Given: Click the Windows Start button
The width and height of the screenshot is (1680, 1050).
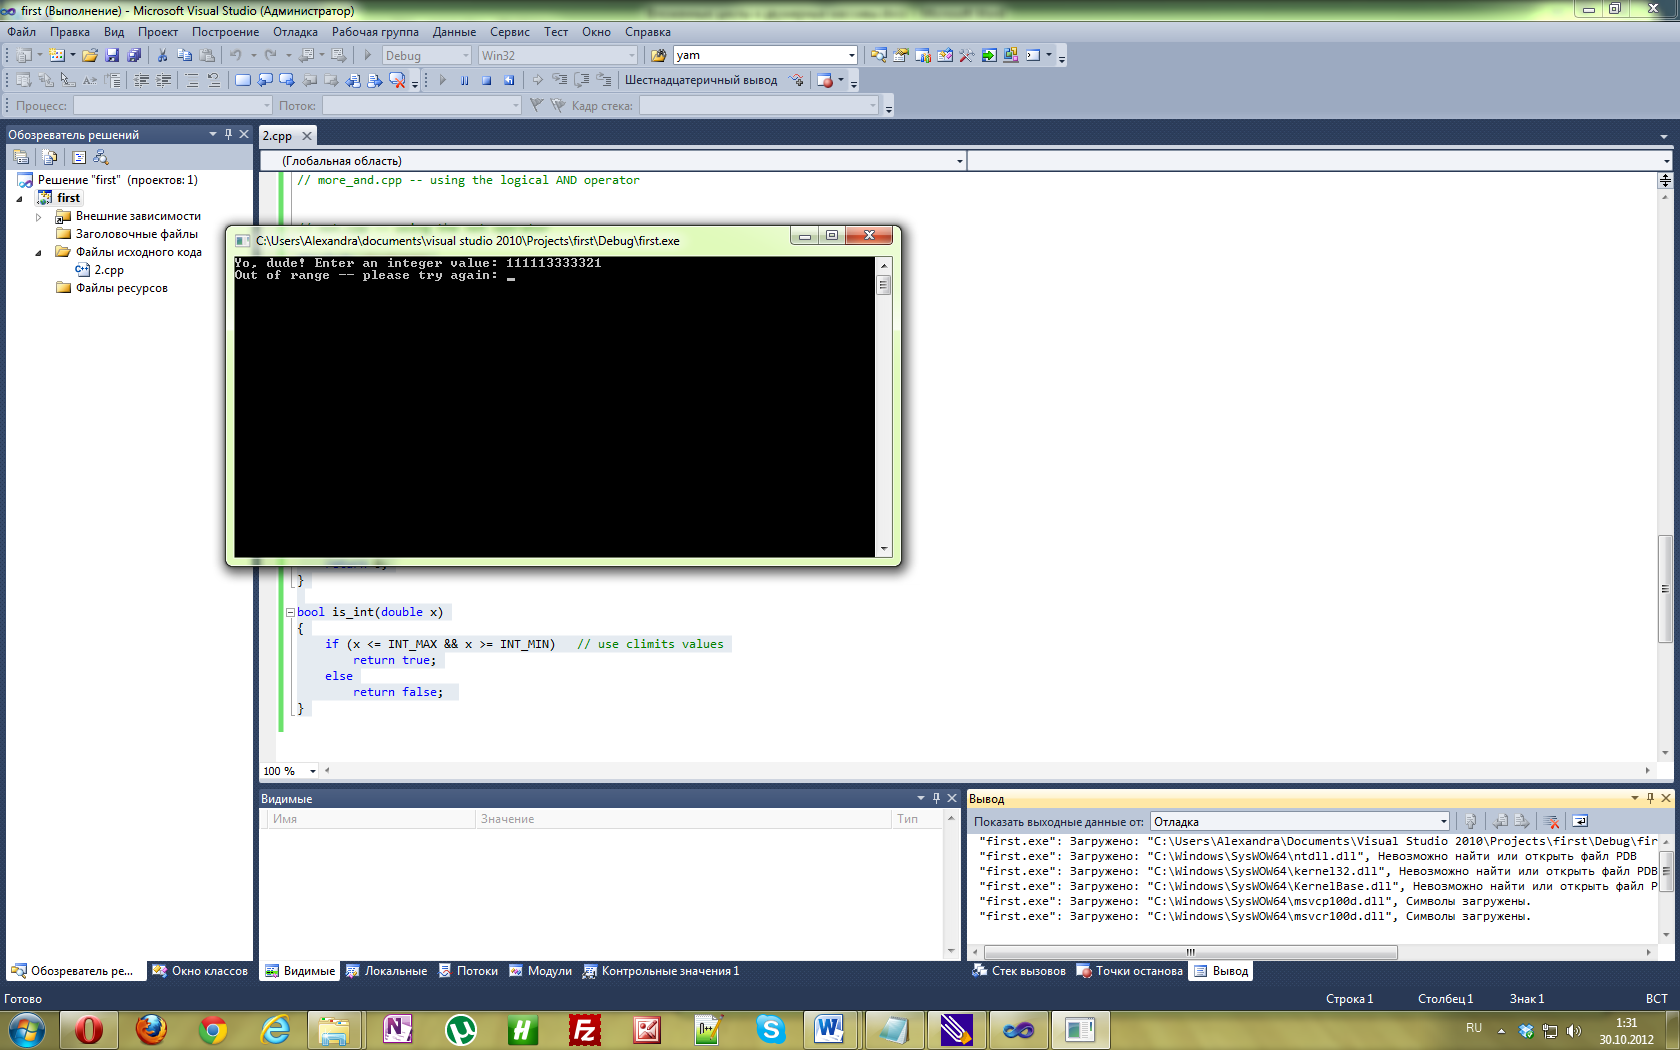Looking at the screenshot, I should click(x=26, y=1029).
